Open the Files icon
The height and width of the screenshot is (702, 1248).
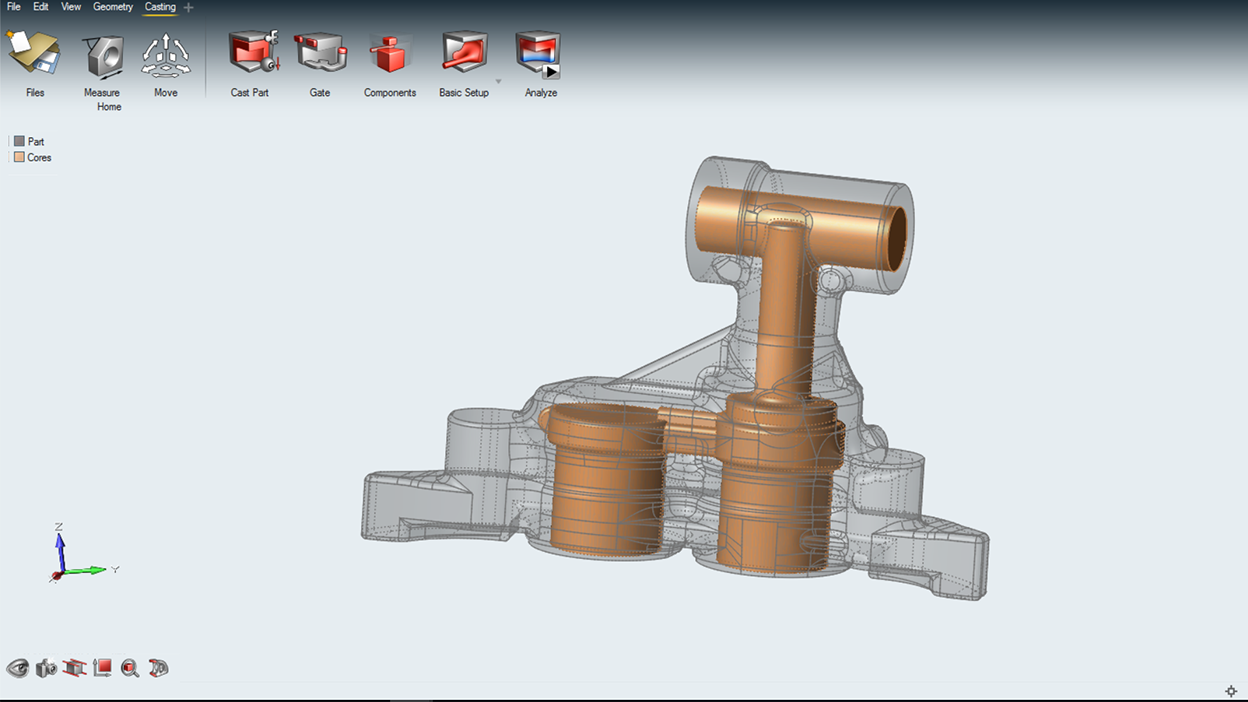click(x=34, y=55)
